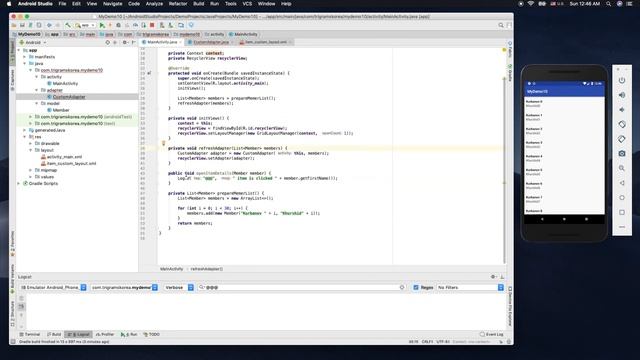Open the Build menu

[x=199, y=4]
